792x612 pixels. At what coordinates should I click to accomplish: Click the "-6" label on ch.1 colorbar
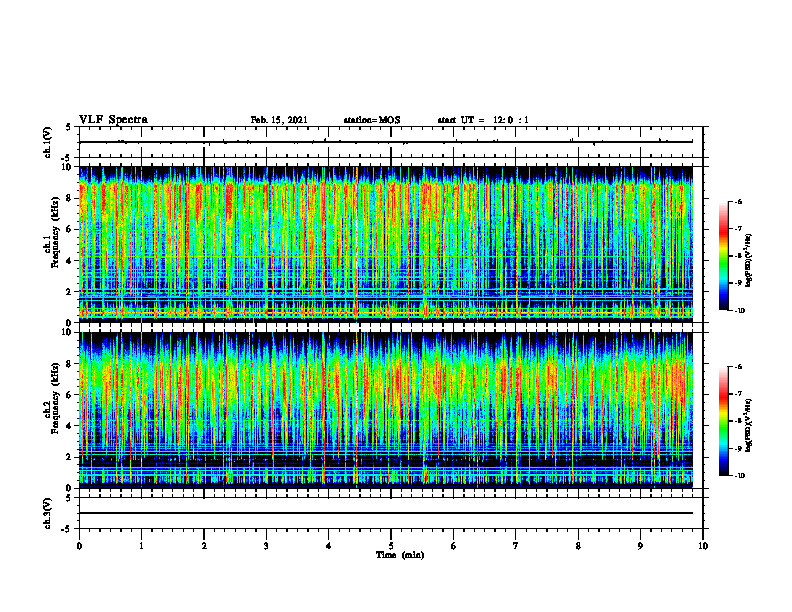coord(738,202)
